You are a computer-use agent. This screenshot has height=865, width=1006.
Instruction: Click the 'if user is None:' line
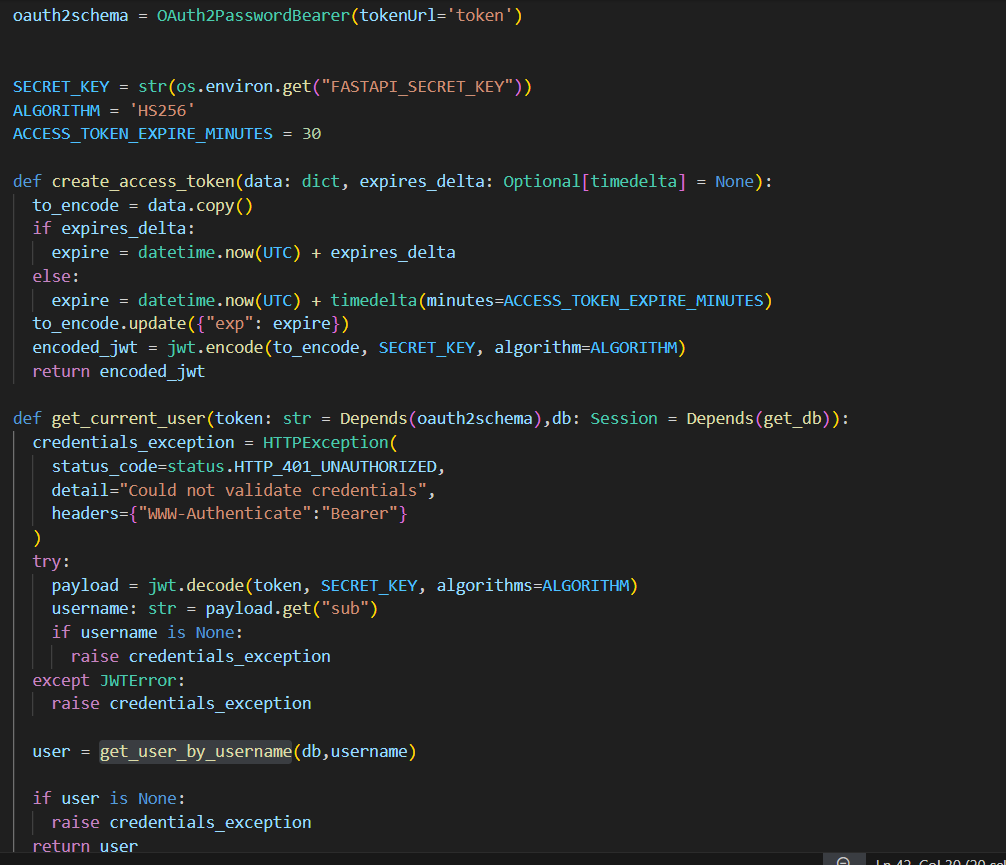[108, 798]
